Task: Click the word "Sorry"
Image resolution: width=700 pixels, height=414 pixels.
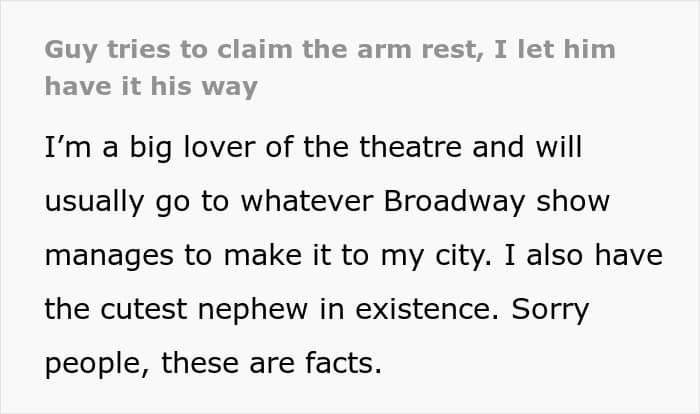Action: (x=548, y=310)
